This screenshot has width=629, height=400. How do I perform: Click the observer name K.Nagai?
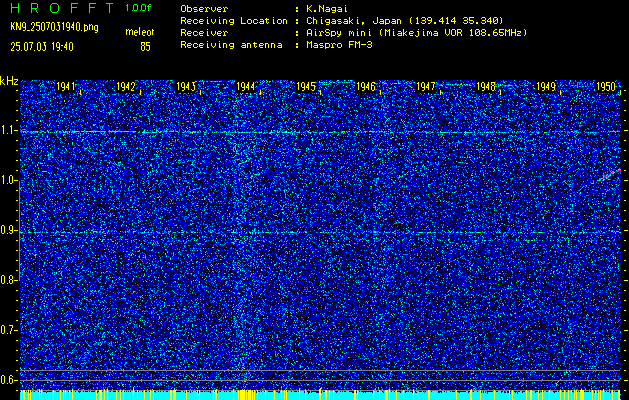click(x=327, y=8)
